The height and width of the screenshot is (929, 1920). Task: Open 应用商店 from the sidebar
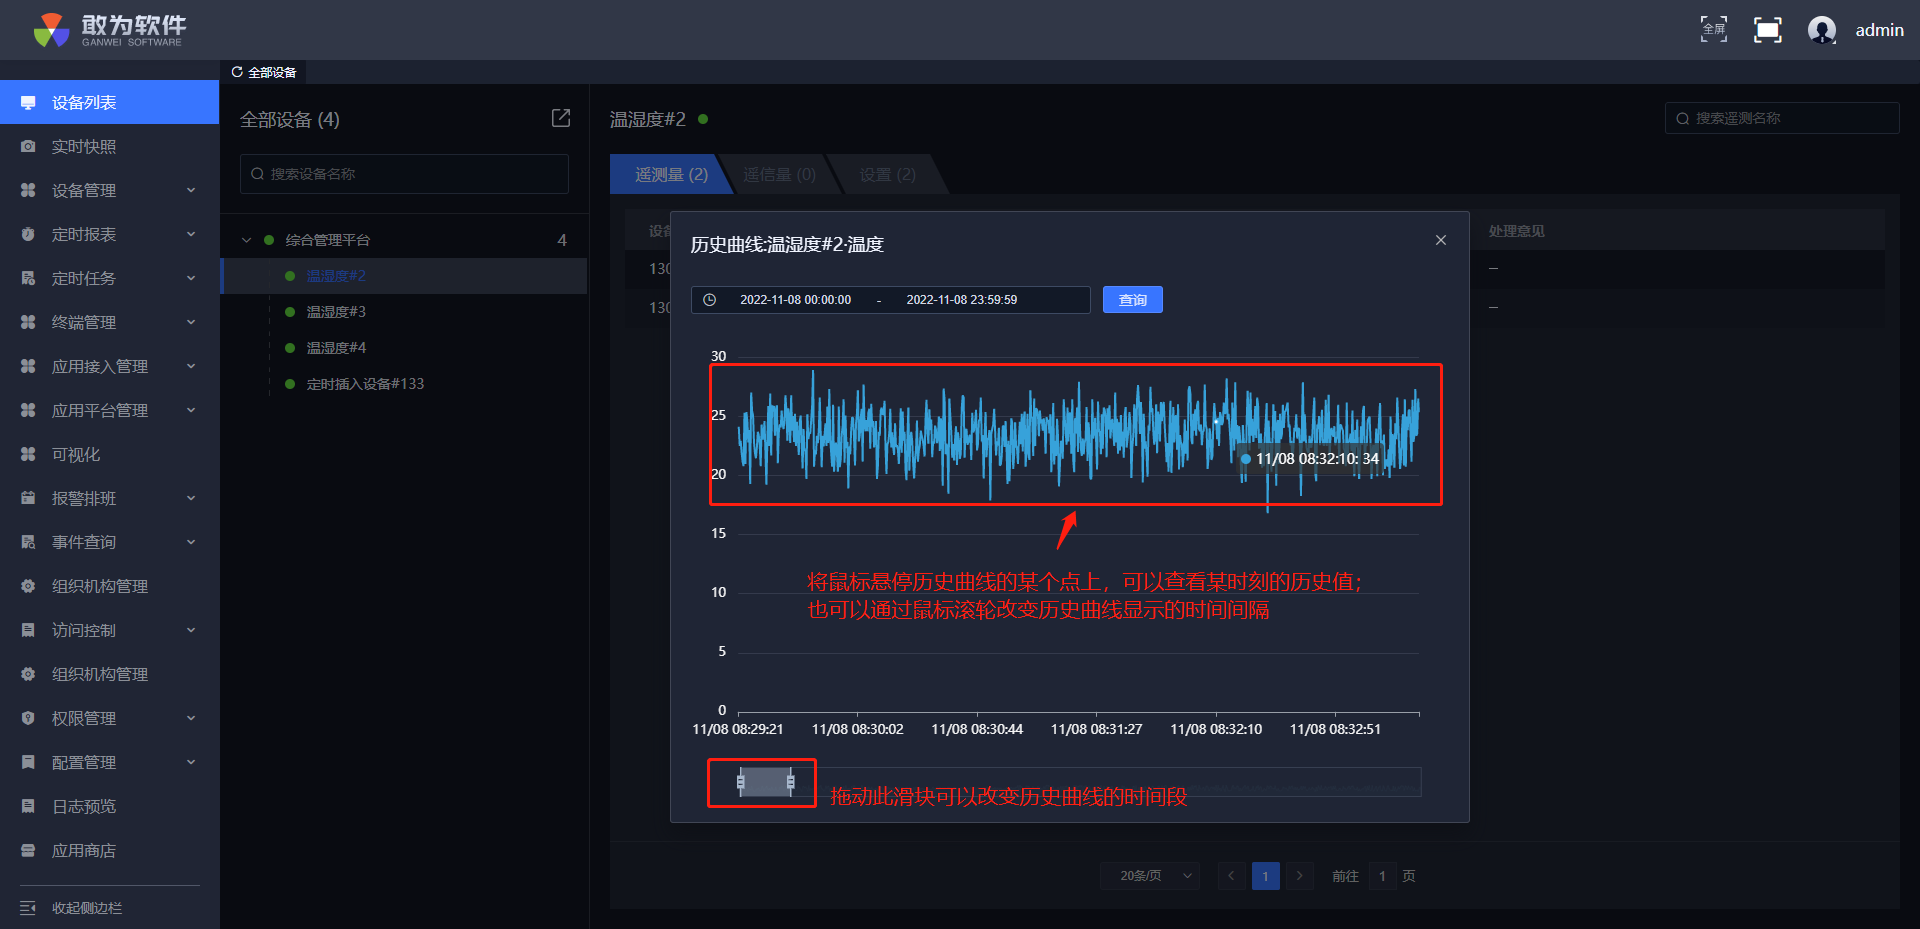84,850
